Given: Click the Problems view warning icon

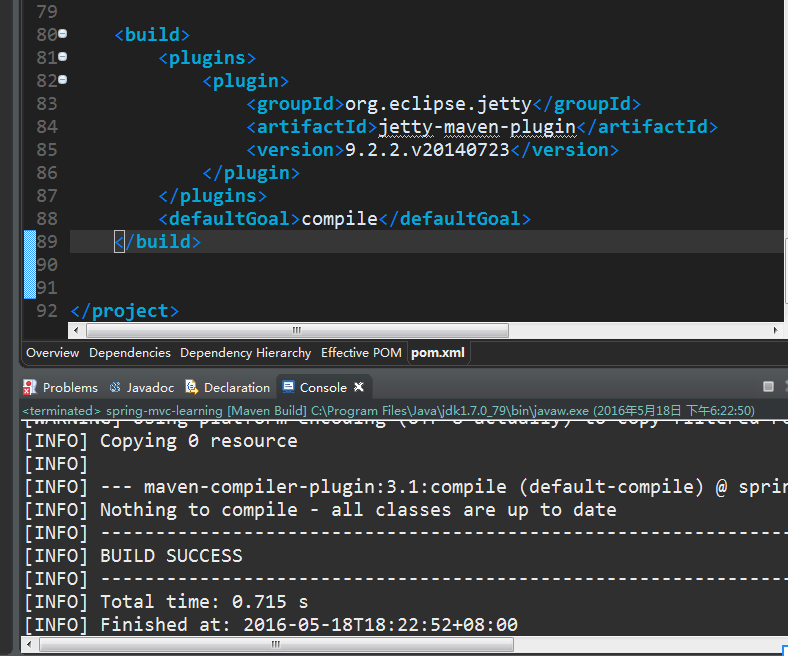Looking at the screenshot, I should 30,387.
